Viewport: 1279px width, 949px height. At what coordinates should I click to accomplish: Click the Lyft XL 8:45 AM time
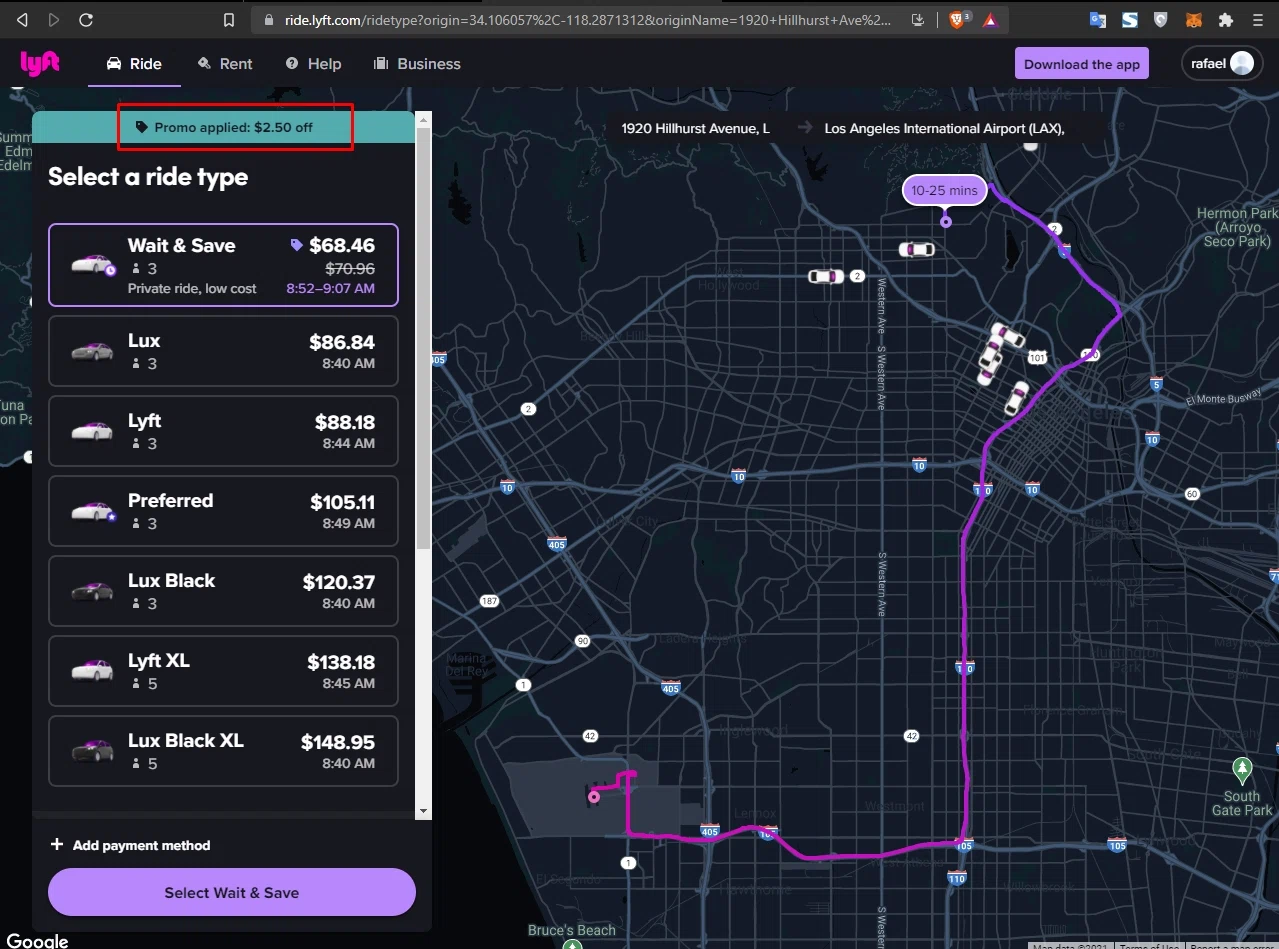348,683
